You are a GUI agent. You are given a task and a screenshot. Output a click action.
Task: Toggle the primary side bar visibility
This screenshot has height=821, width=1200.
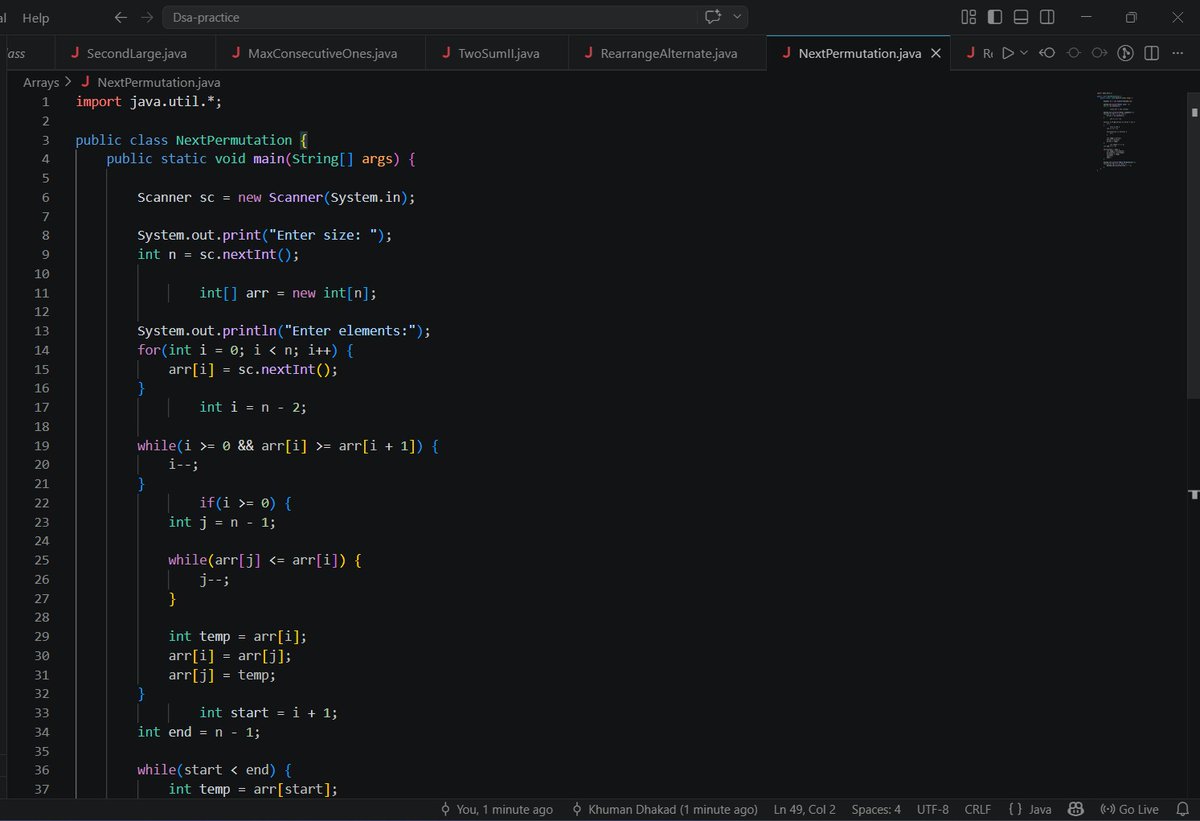click(x=994, y=17)
